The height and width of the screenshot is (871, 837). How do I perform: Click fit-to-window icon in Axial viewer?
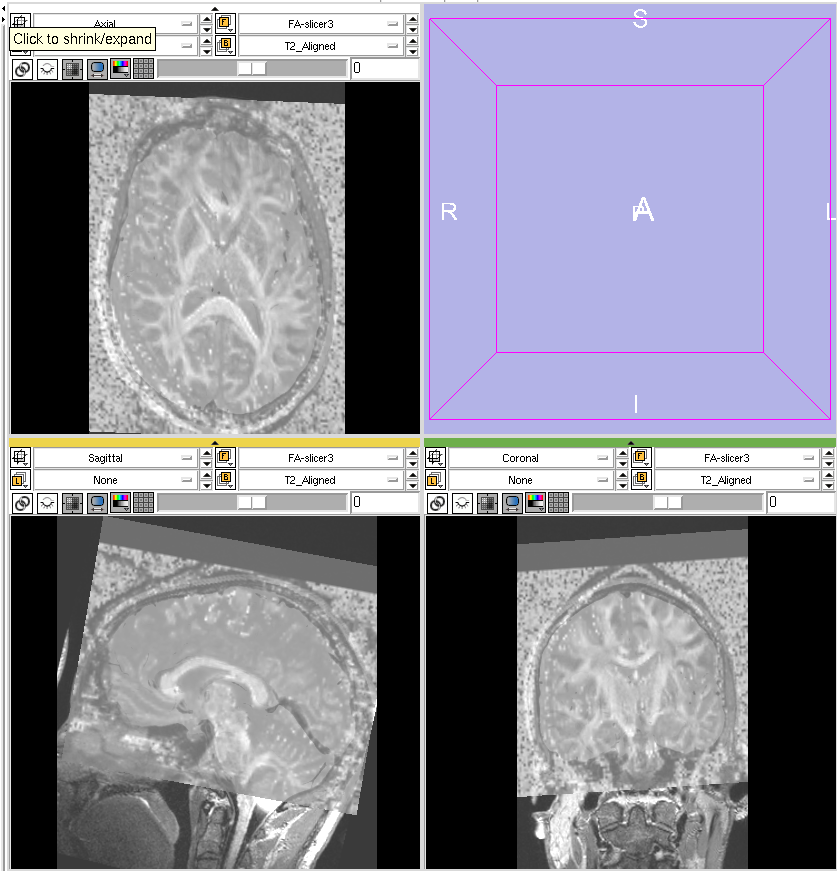click(x=71, y=69)
